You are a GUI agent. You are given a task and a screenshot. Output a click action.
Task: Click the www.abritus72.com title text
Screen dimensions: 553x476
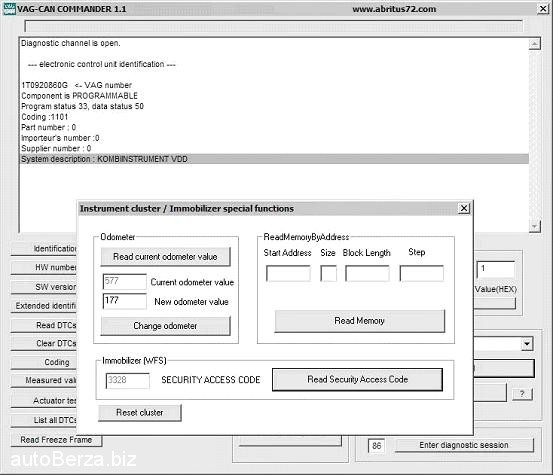point(394,9)
